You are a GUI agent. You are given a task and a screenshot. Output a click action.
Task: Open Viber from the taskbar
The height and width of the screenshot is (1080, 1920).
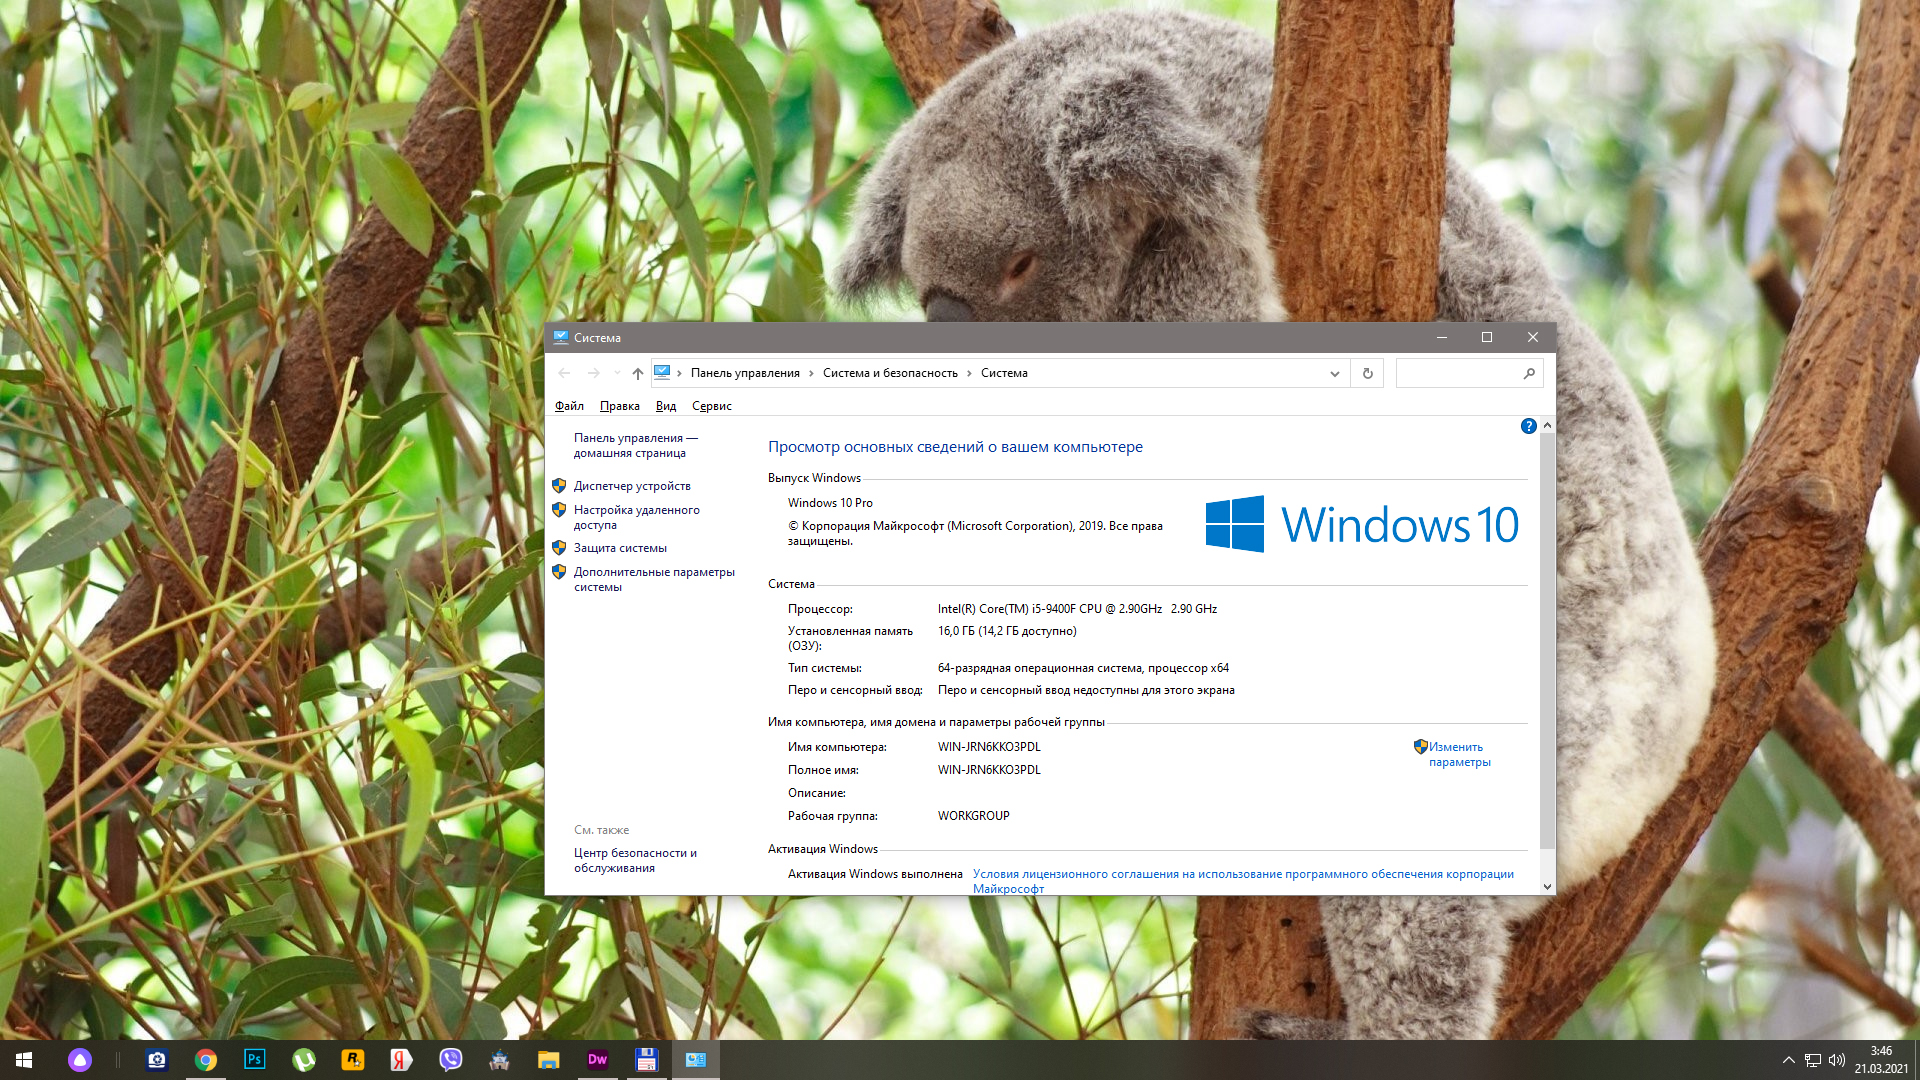(450, 1059)
